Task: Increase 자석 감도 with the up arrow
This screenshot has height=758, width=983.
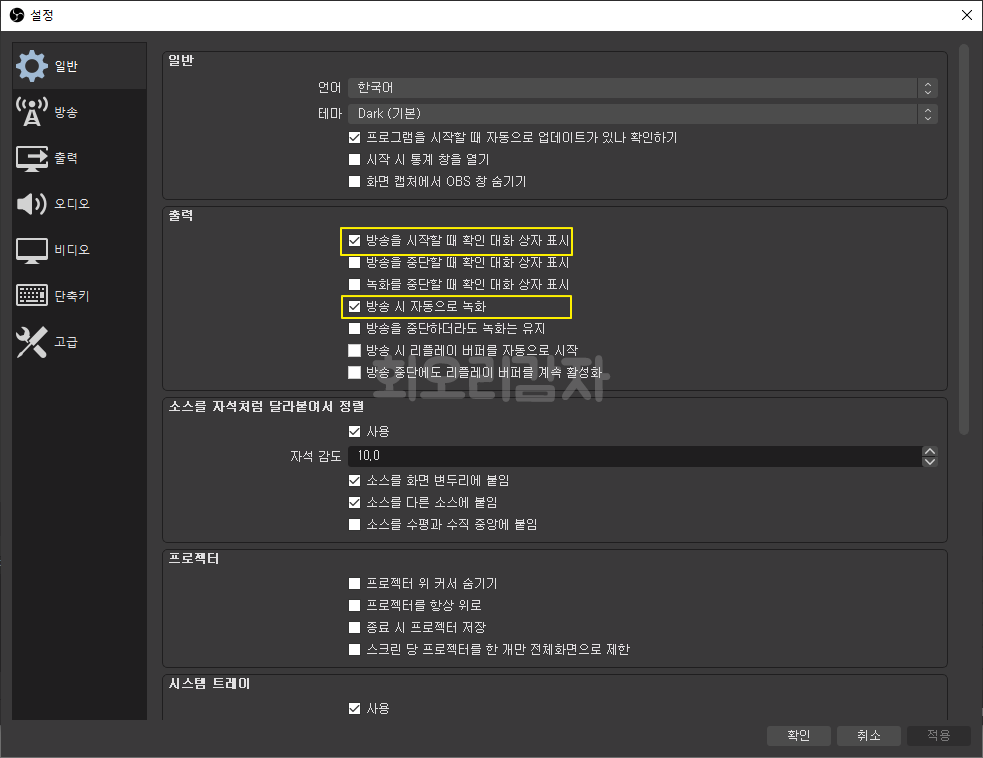Action: point(930,451)
